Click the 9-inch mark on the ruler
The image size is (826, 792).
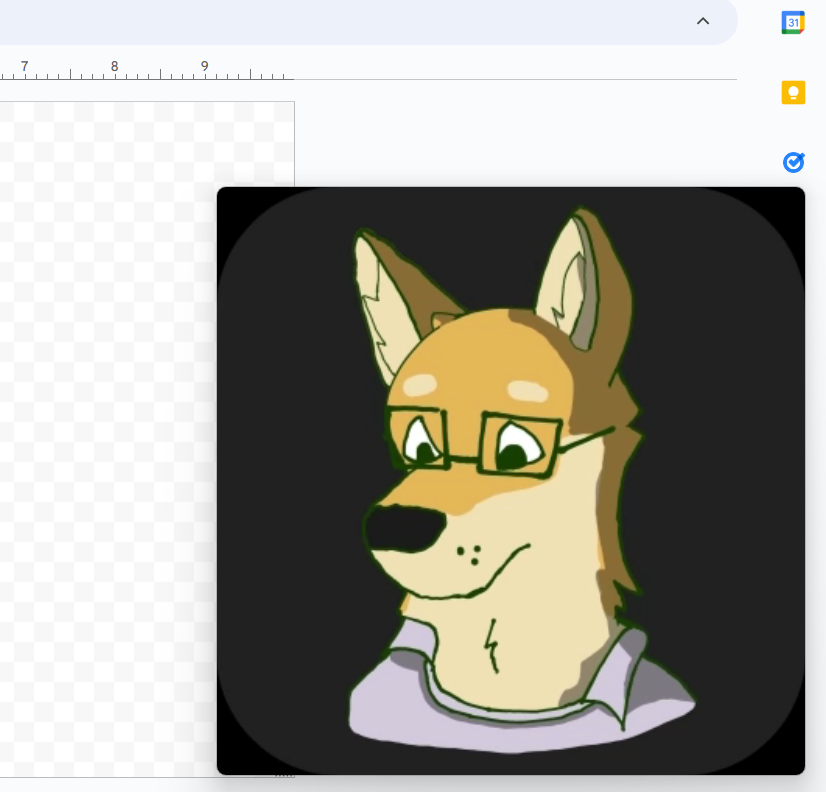tap(203, 66)
